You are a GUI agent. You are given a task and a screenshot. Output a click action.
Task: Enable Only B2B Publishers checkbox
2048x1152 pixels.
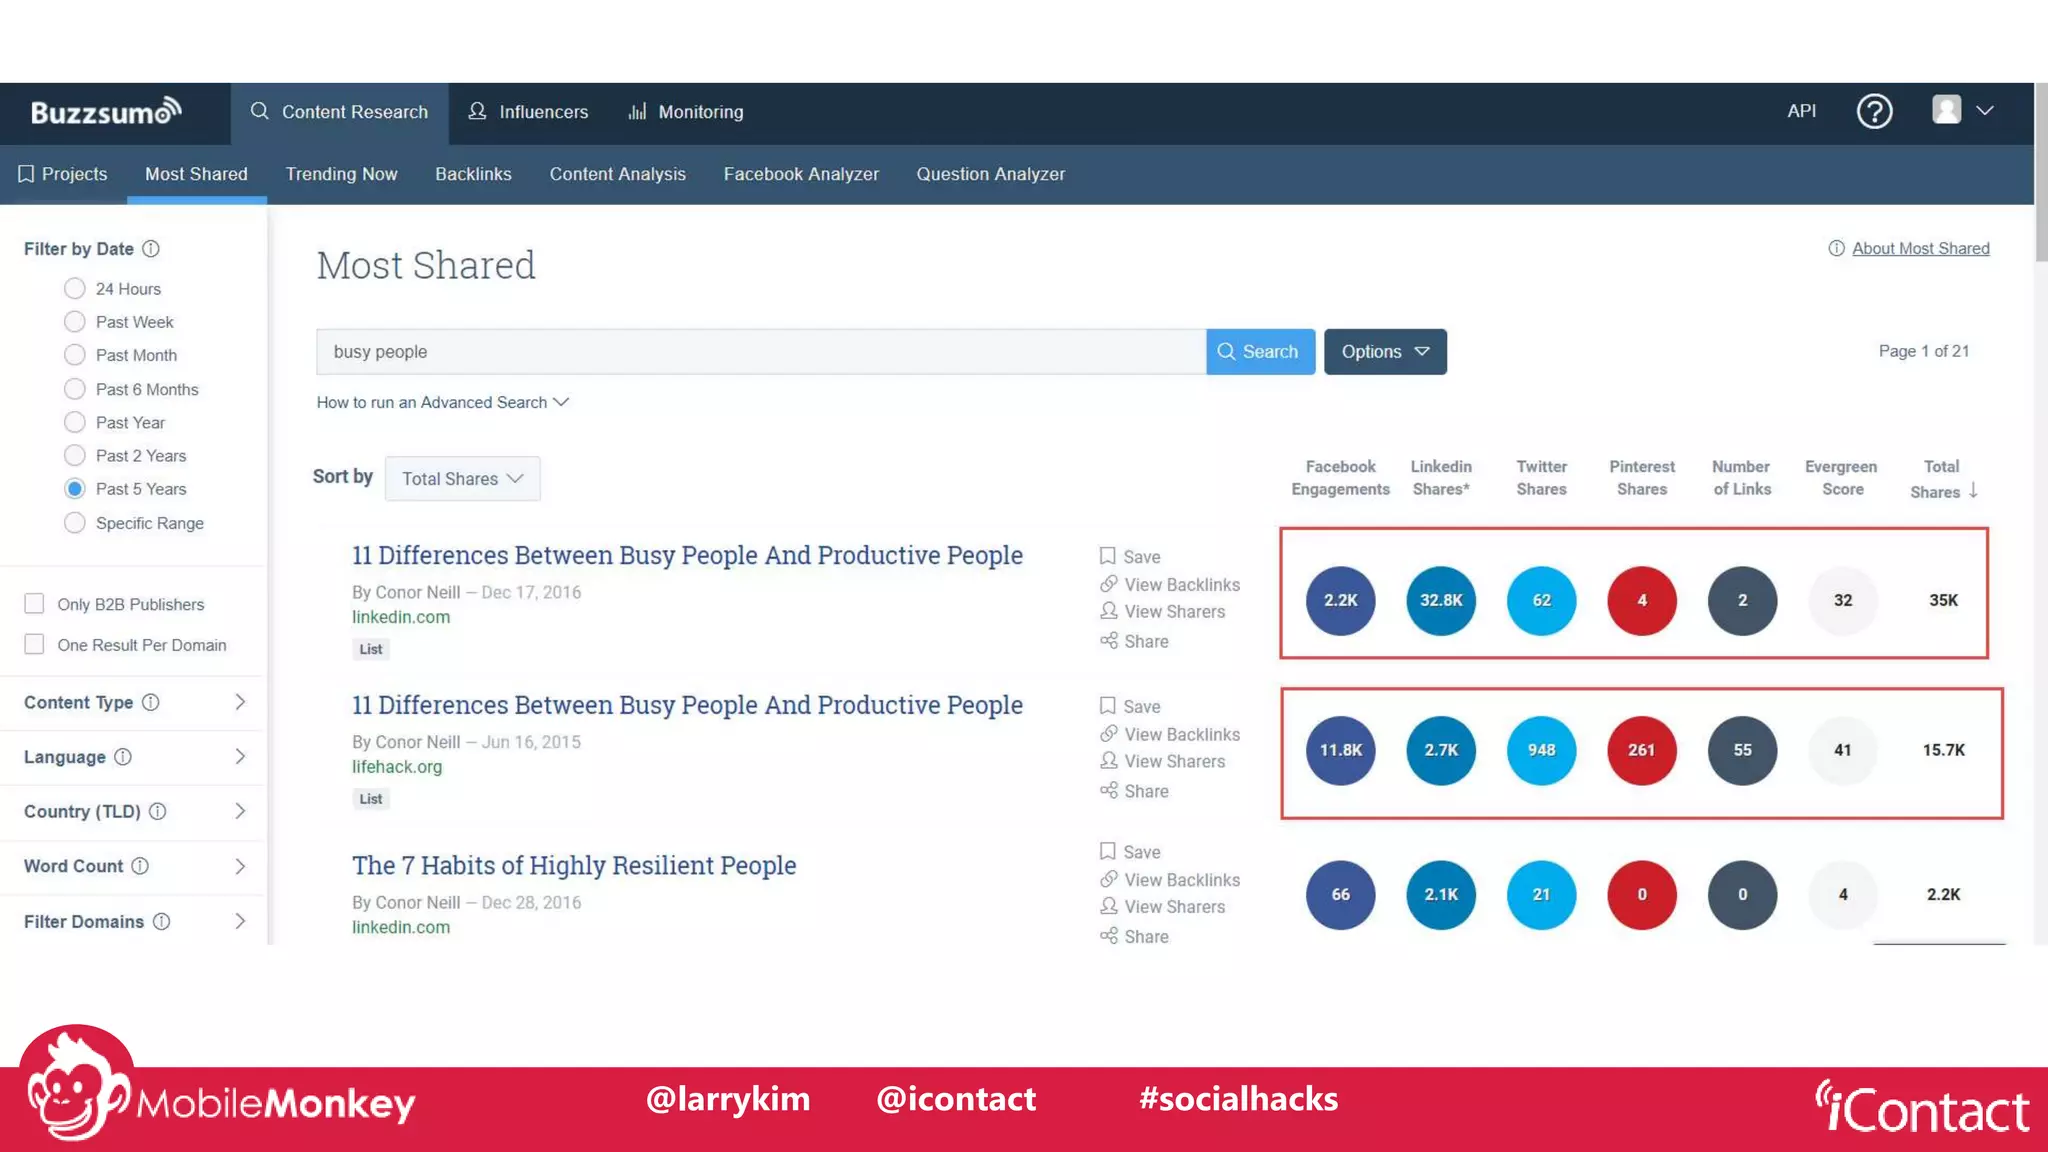(x=35, y=604)
